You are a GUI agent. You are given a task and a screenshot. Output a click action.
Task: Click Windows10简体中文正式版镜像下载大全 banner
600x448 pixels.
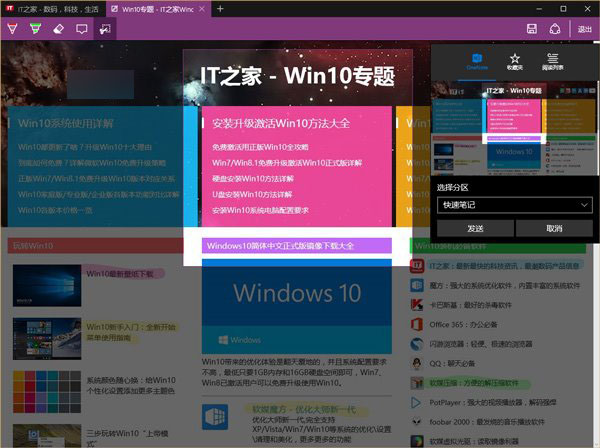tap(297, 246)
